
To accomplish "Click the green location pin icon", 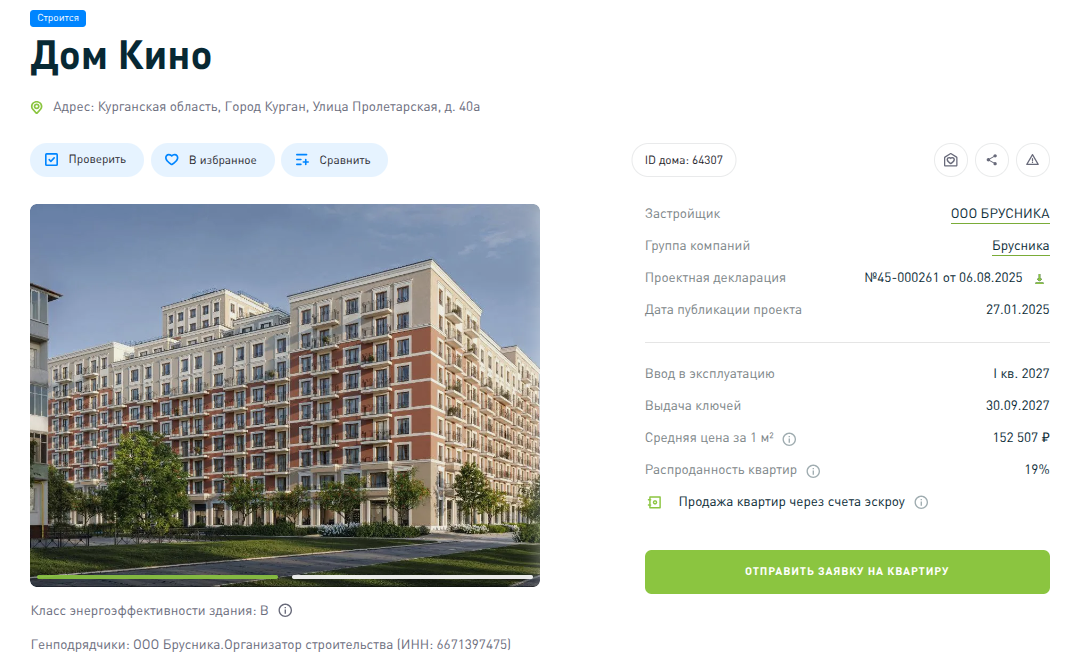I will pyautogui.click(x=37, y=107).
